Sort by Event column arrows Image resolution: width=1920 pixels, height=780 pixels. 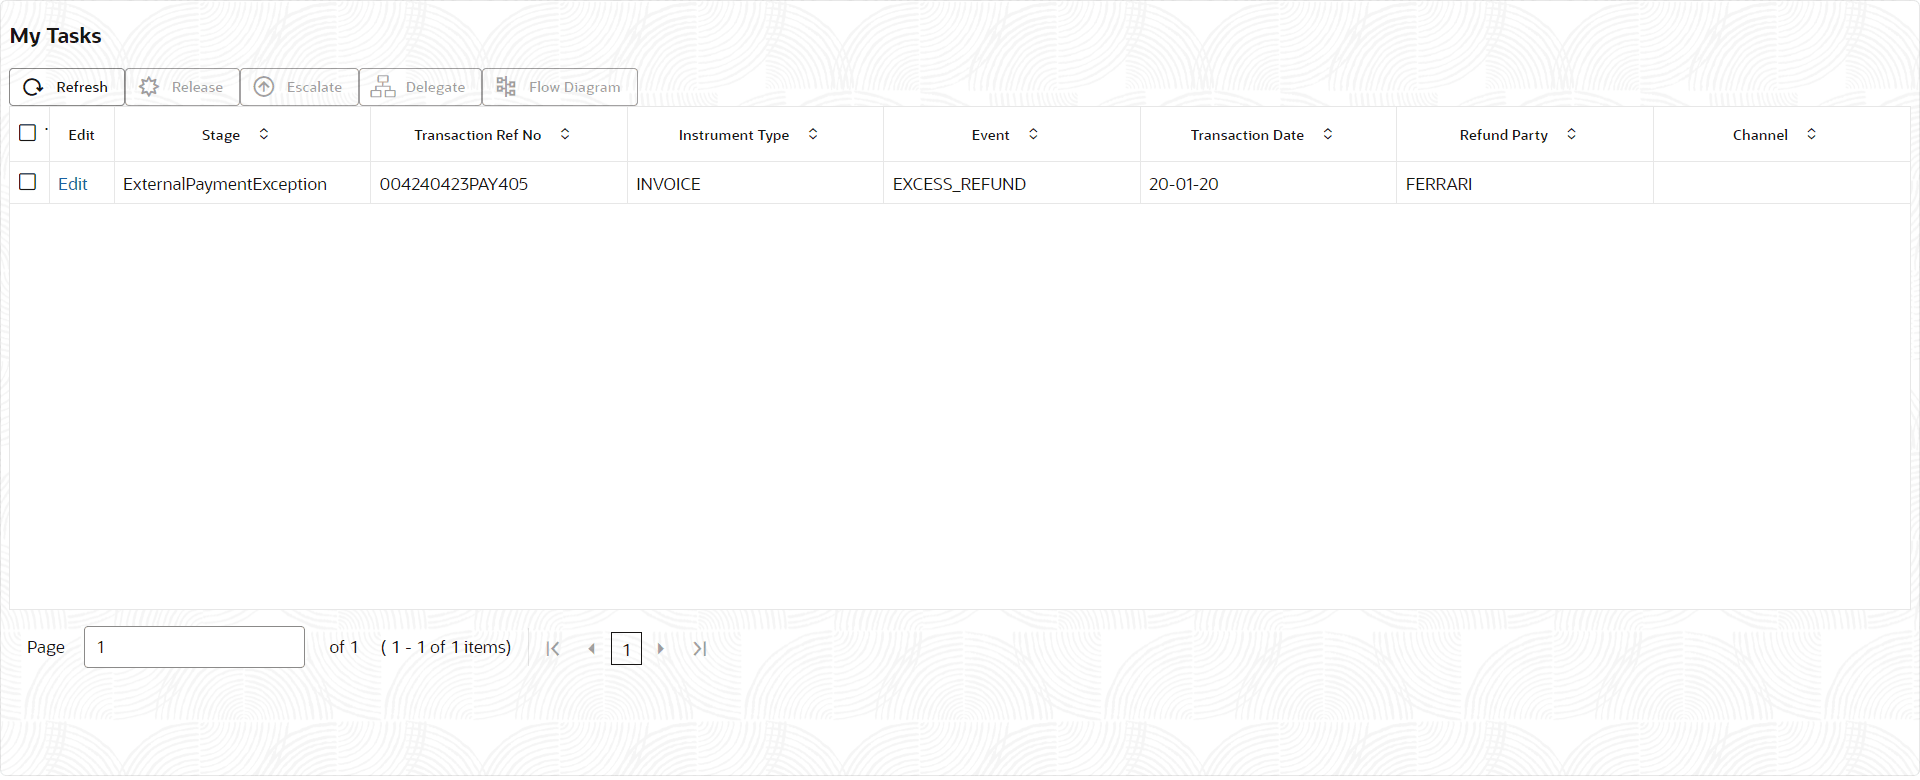tap(1033, 134)
